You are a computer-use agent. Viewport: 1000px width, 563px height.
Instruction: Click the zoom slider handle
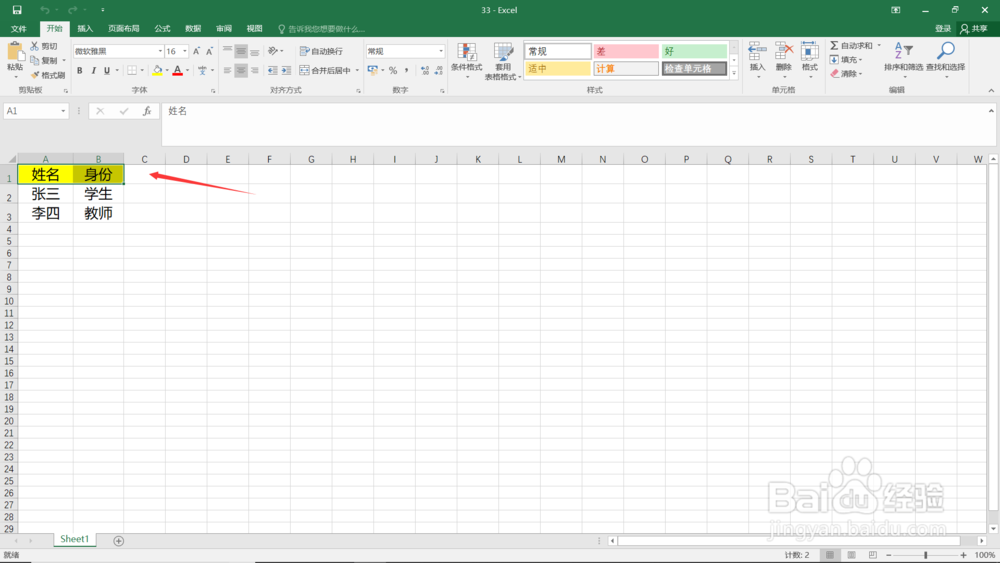925,555
